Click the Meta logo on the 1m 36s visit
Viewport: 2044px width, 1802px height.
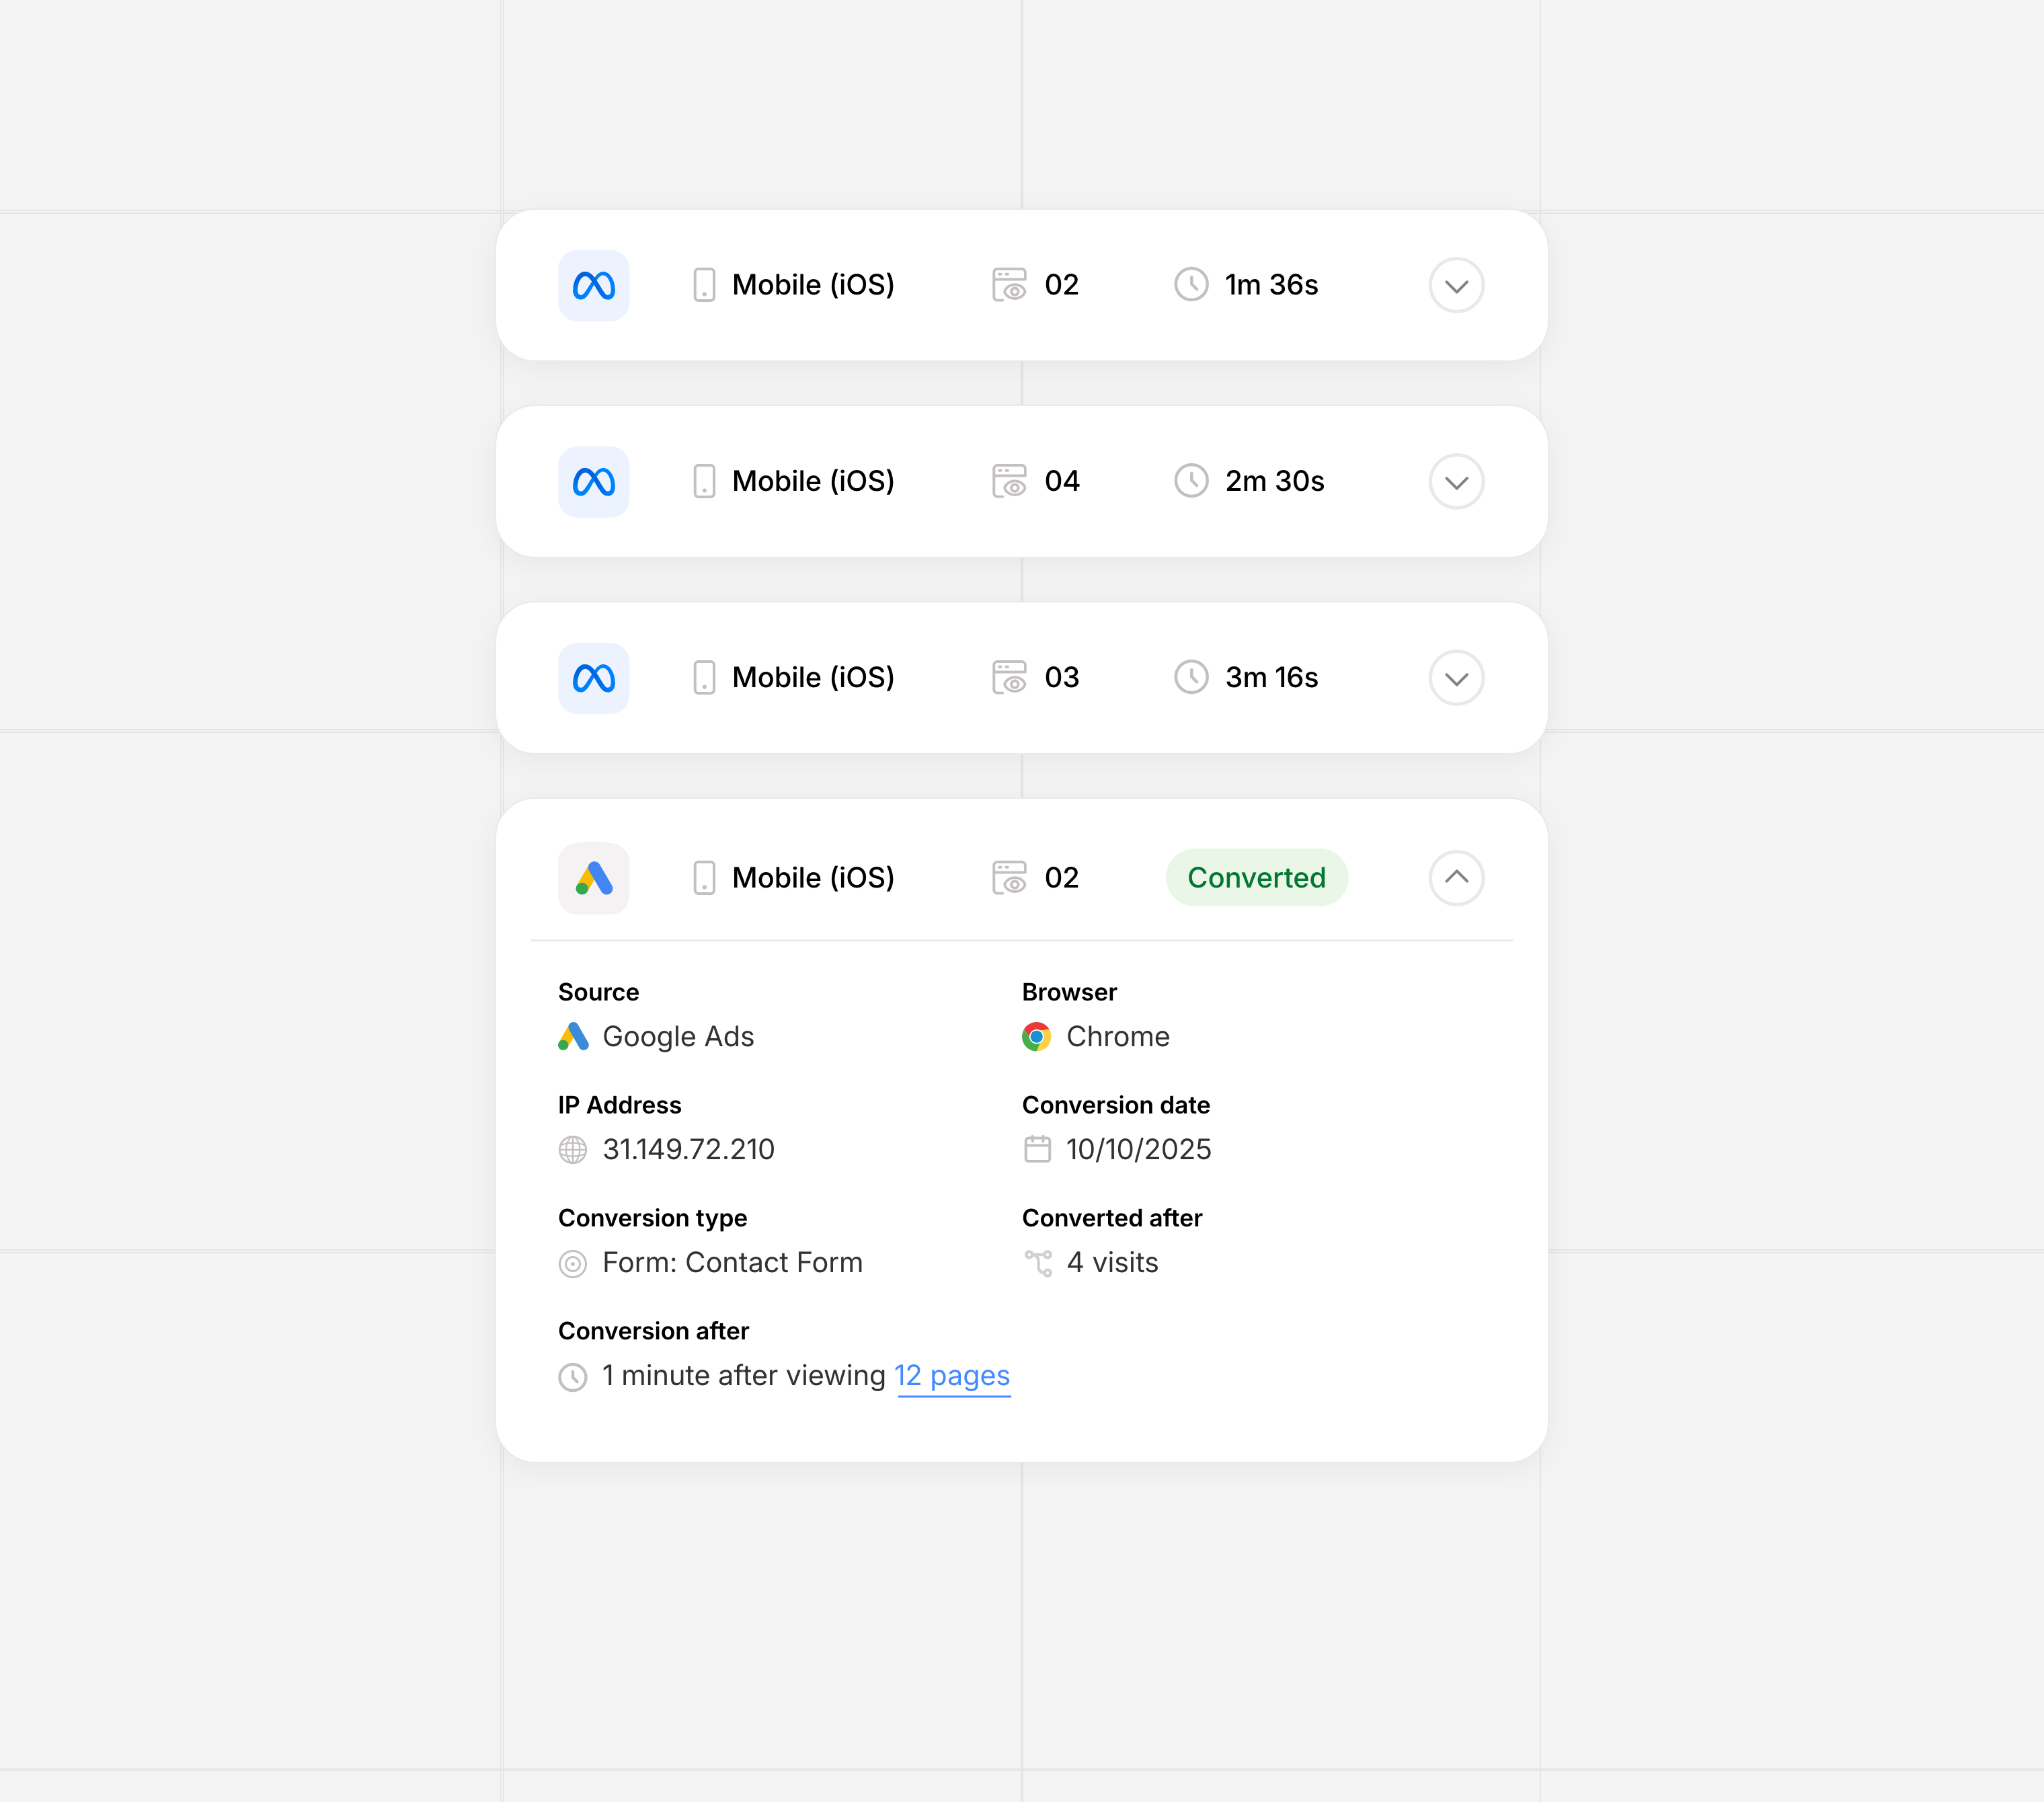[593, 286]
